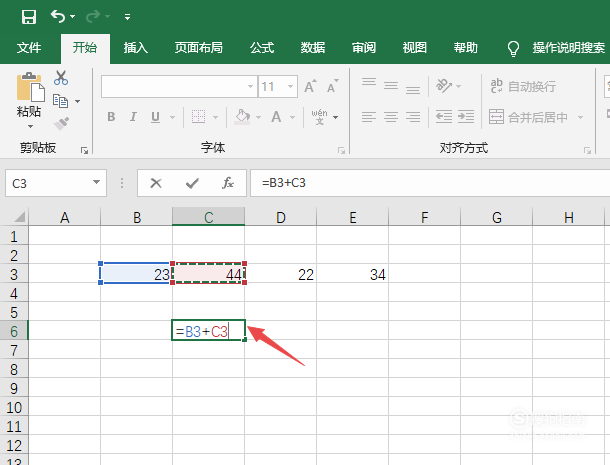Align text to vertical middle
Image resolution: width=610 pixels, height=465 pixels.
click(x=391, y=86)
